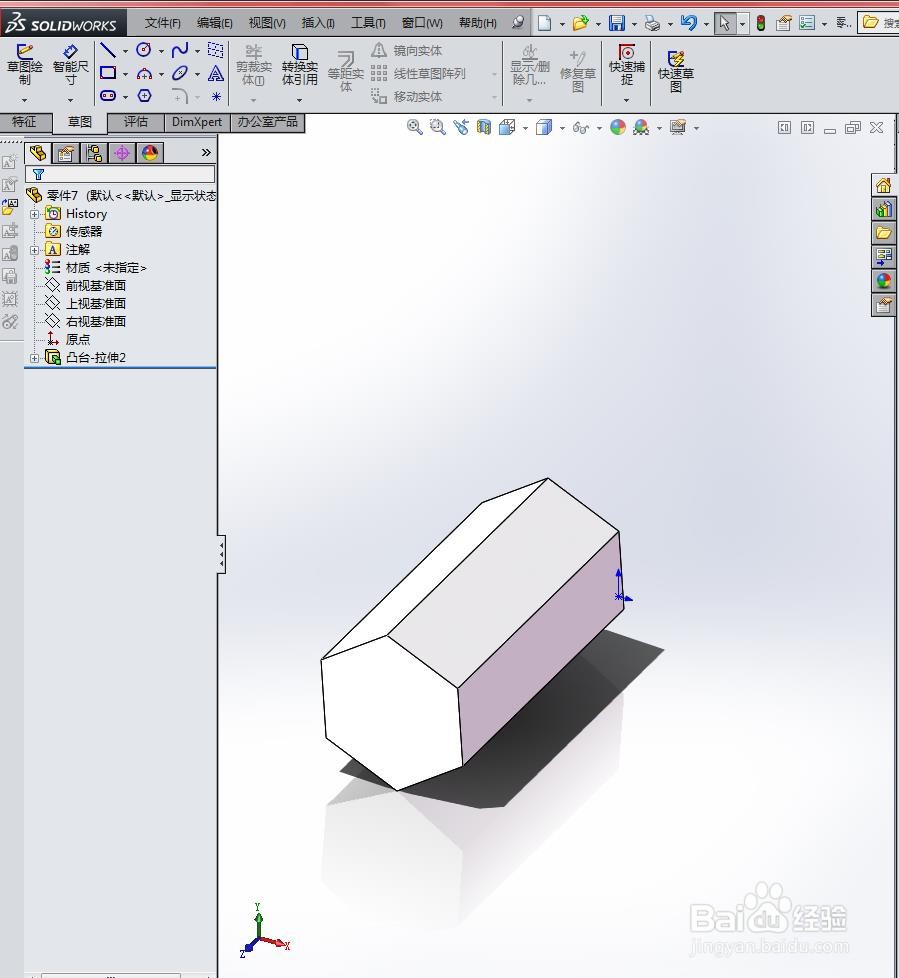The image size is (899, 978).
Task: Click the Rebuild traffic light icon
Action: coord(761,23)
